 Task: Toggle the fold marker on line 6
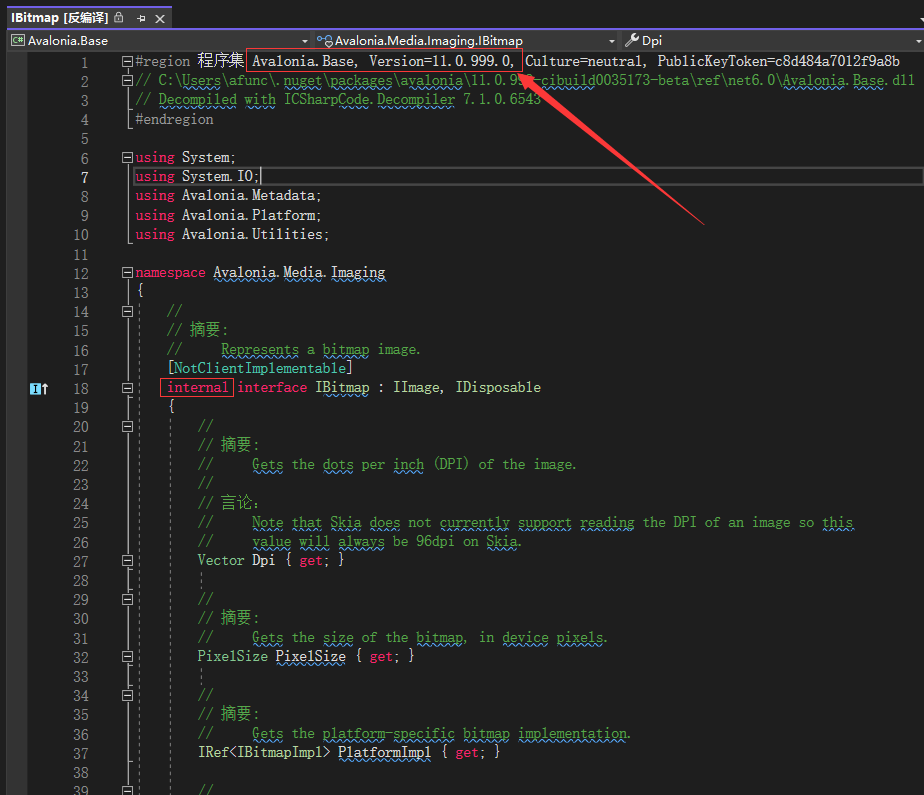127,157
